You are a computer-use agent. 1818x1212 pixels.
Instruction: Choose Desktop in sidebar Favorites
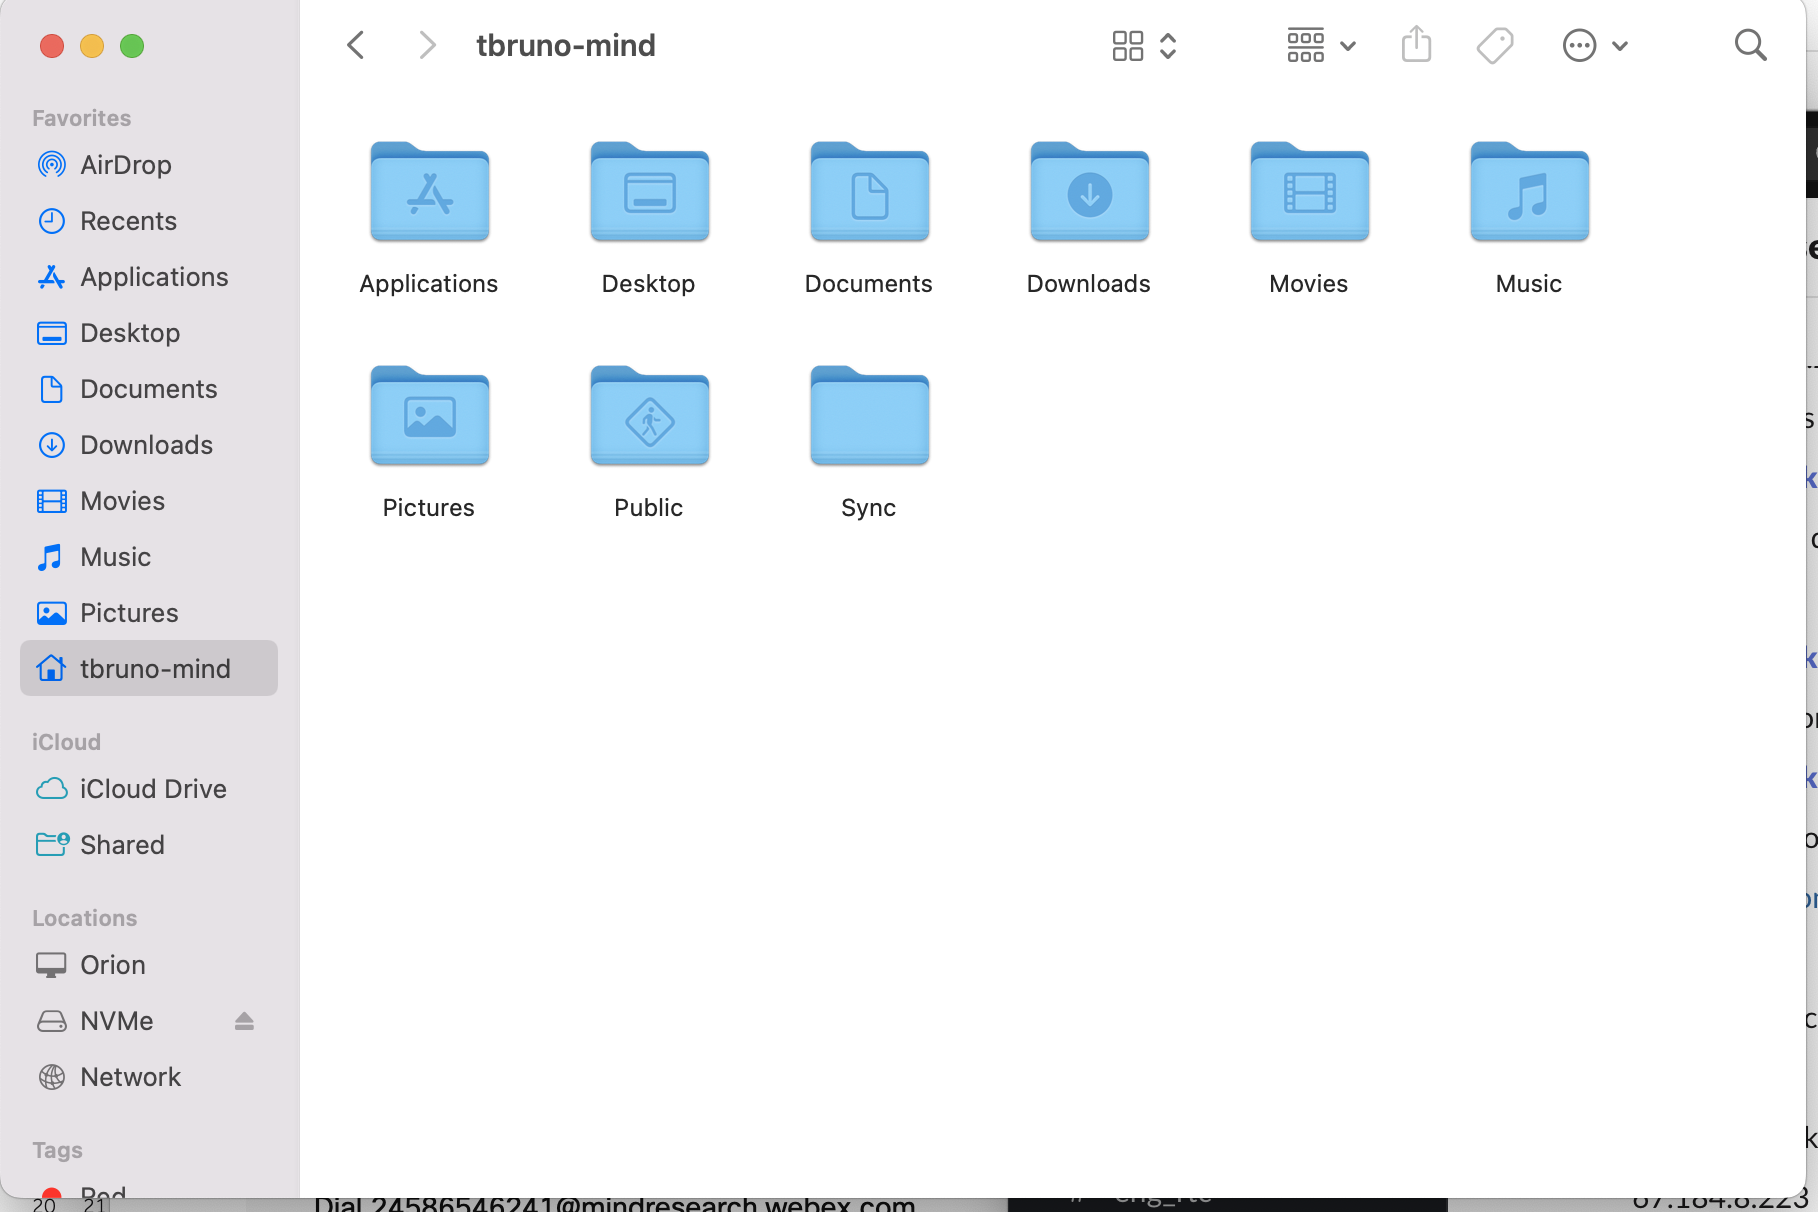149,332
